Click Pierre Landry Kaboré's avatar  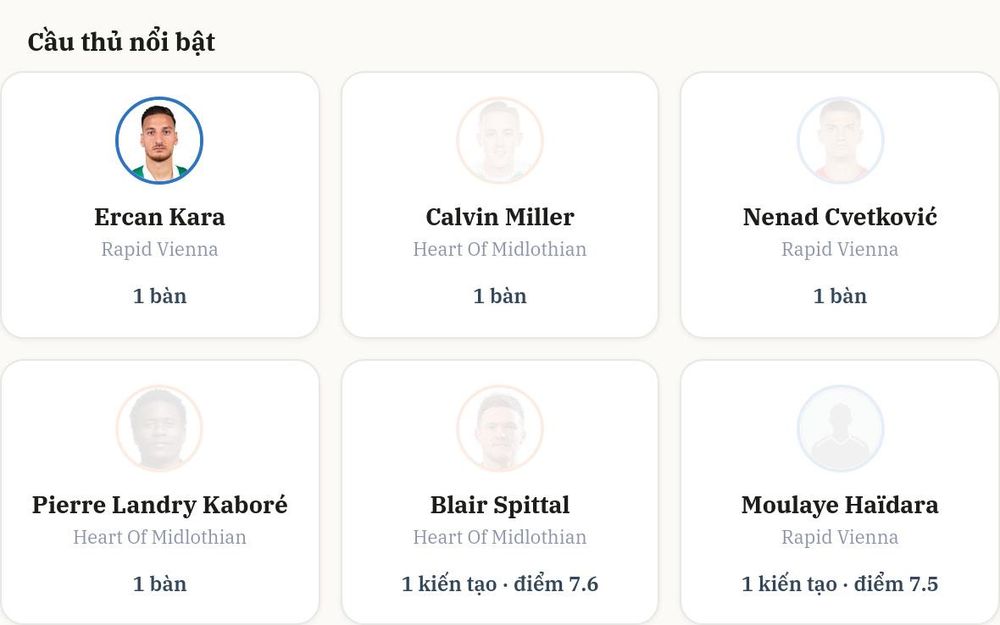click(159, 428)
